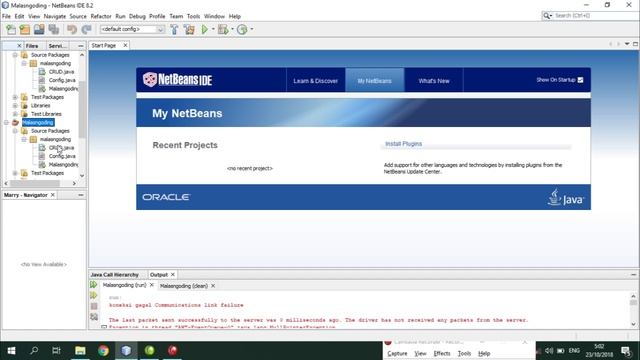Open the Debug Project dropdown arrow
This screenshot has width=640, height=360.
click(232, 29)
